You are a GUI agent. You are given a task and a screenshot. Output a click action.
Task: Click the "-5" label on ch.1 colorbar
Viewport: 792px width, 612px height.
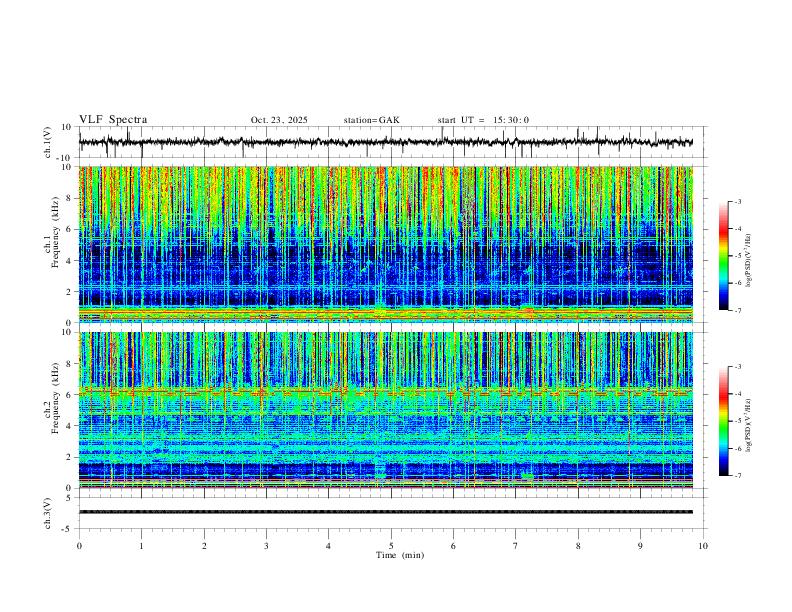click(738, 256)
